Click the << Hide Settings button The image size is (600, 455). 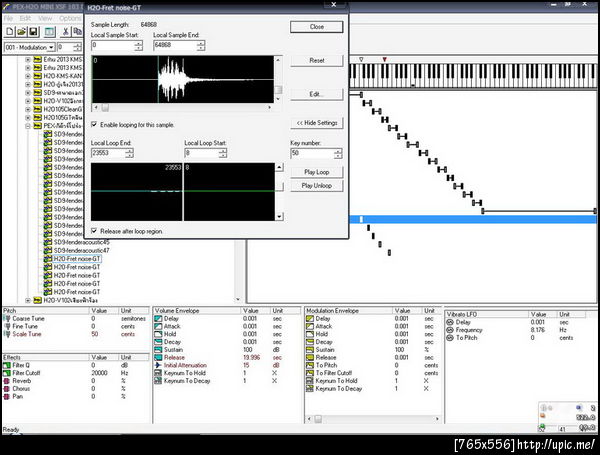(x=316, y=123)
